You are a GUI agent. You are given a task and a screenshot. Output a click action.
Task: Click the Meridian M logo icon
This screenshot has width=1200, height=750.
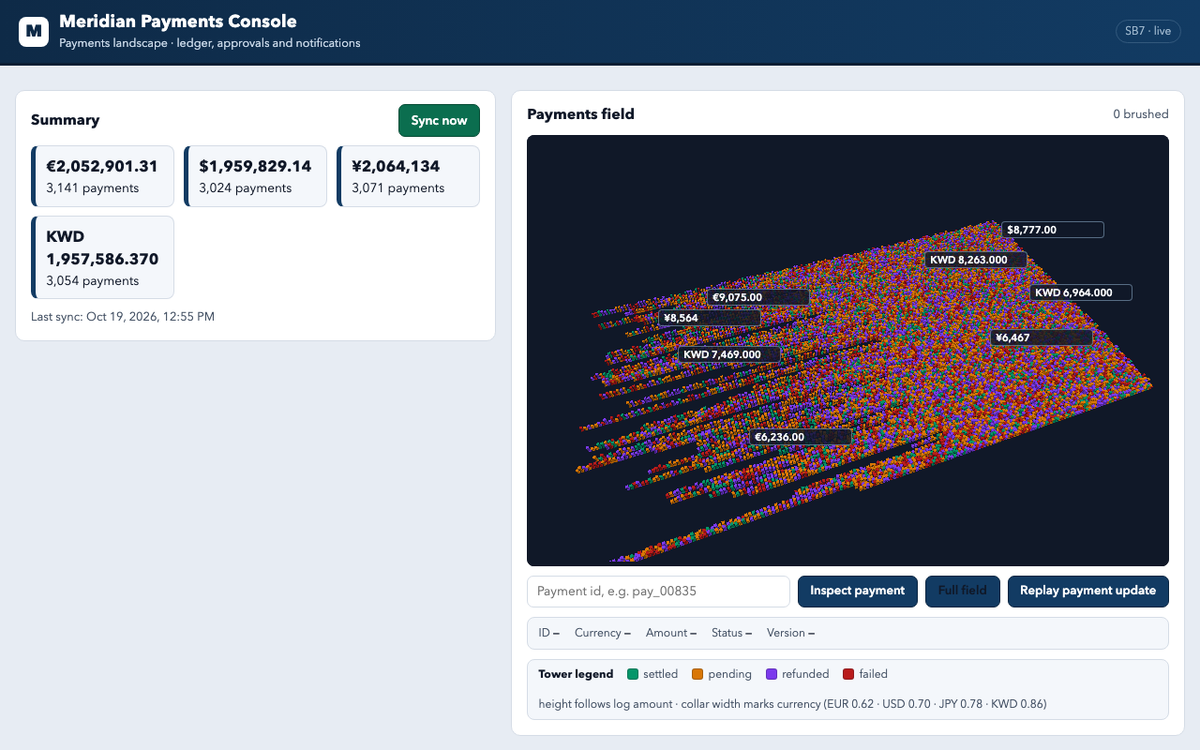click(34, 32)
